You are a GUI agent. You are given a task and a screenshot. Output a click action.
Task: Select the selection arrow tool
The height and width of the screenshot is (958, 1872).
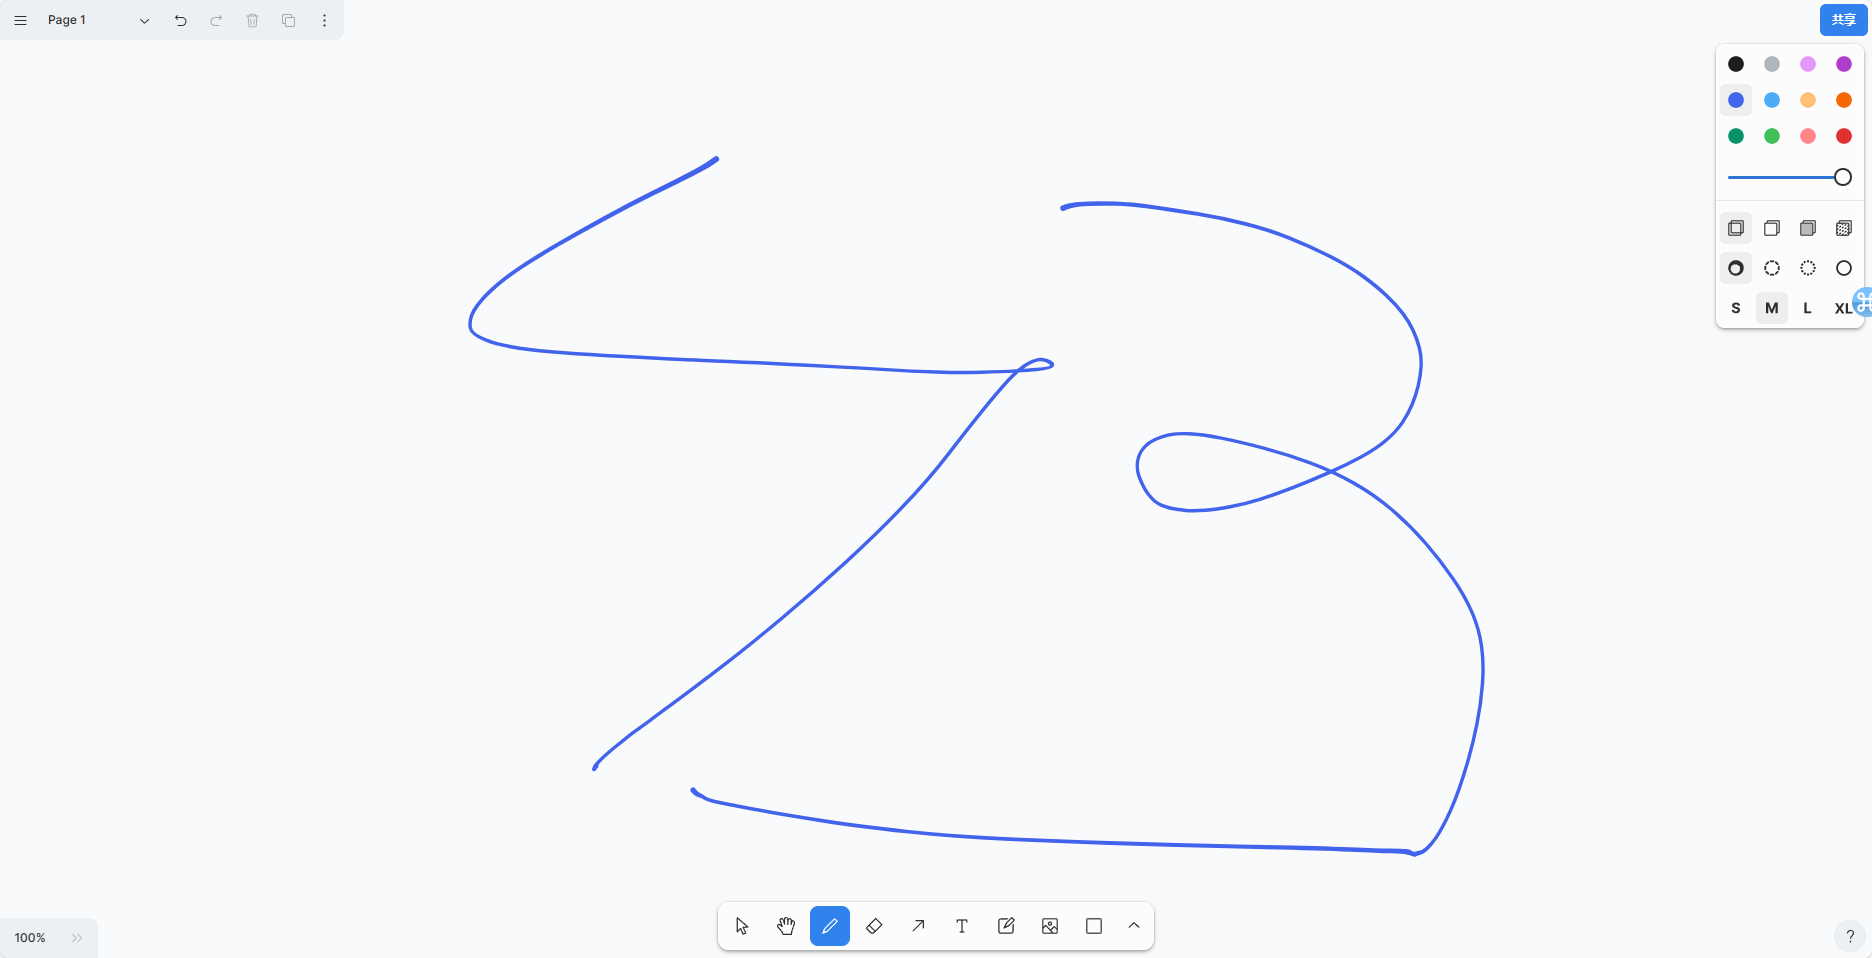coord(741,926)
